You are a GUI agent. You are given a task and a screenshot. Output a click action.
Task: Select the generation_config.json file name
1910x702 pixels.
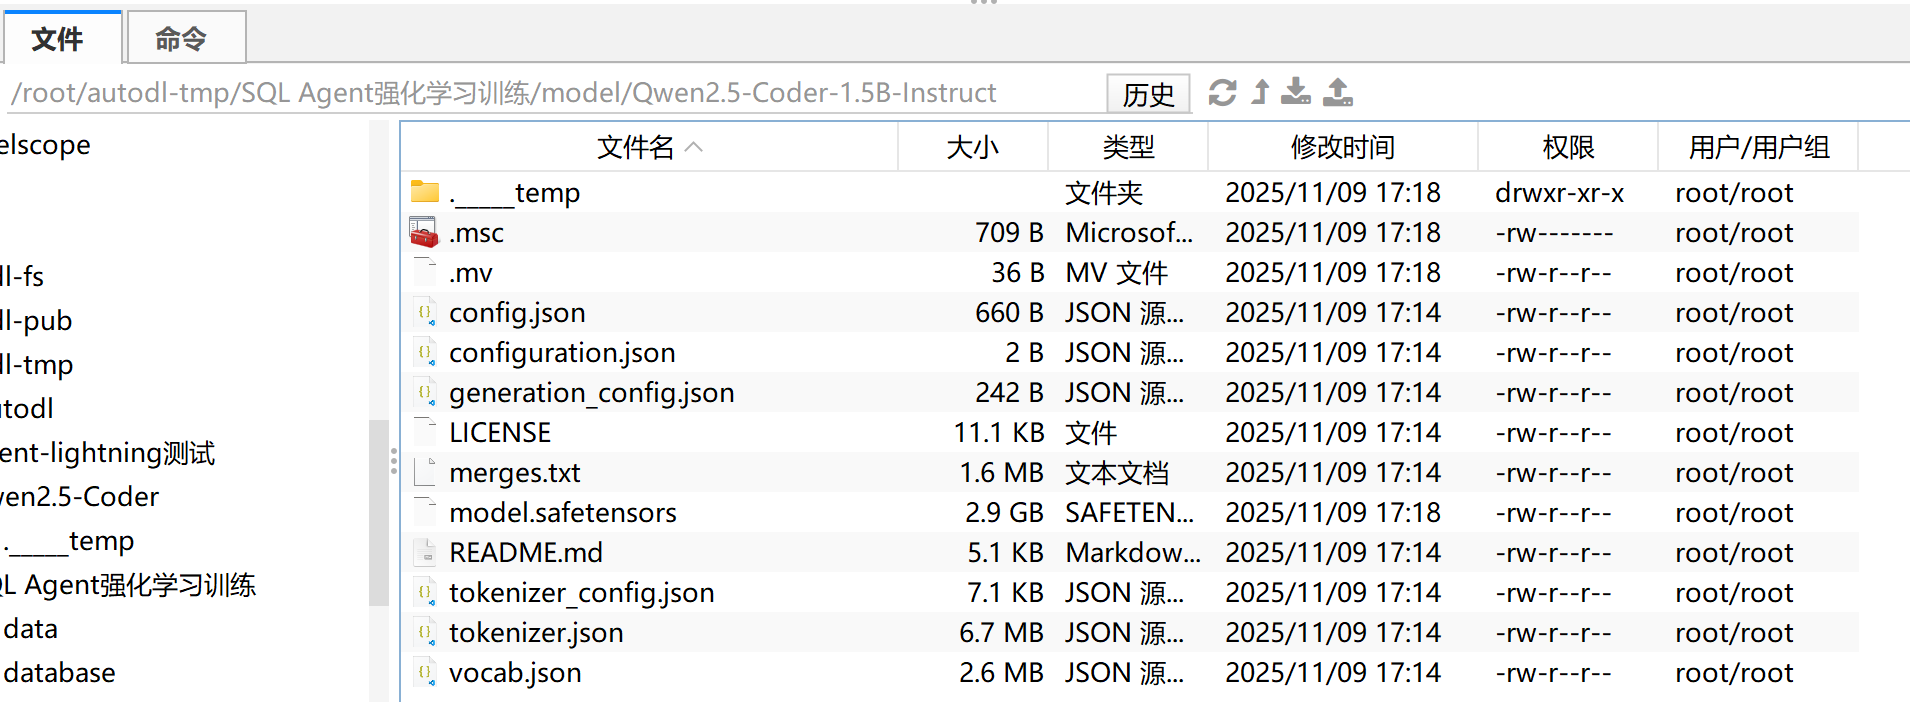click(592, 392)
